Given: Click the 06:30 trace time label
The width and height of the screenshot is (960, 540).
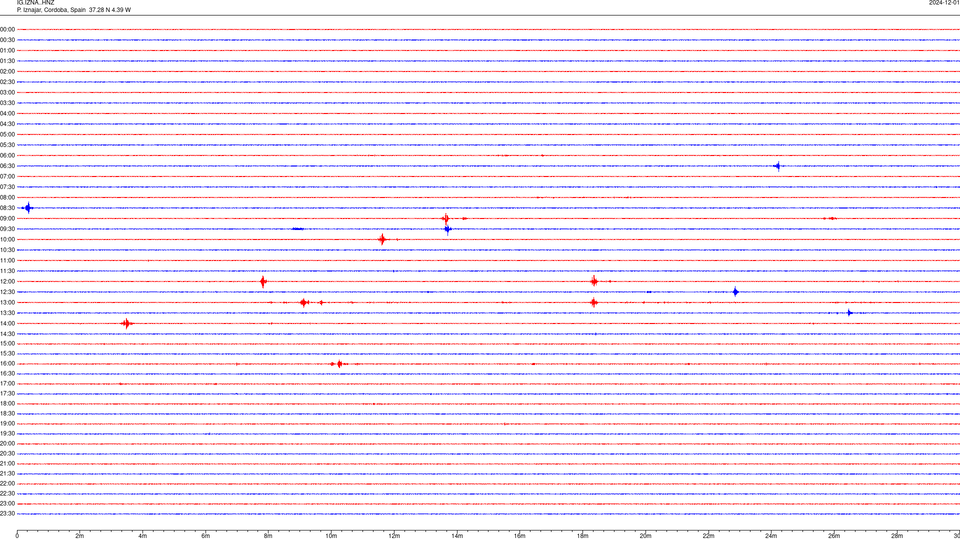Looking at the screenshot, I should click(7, 166).
